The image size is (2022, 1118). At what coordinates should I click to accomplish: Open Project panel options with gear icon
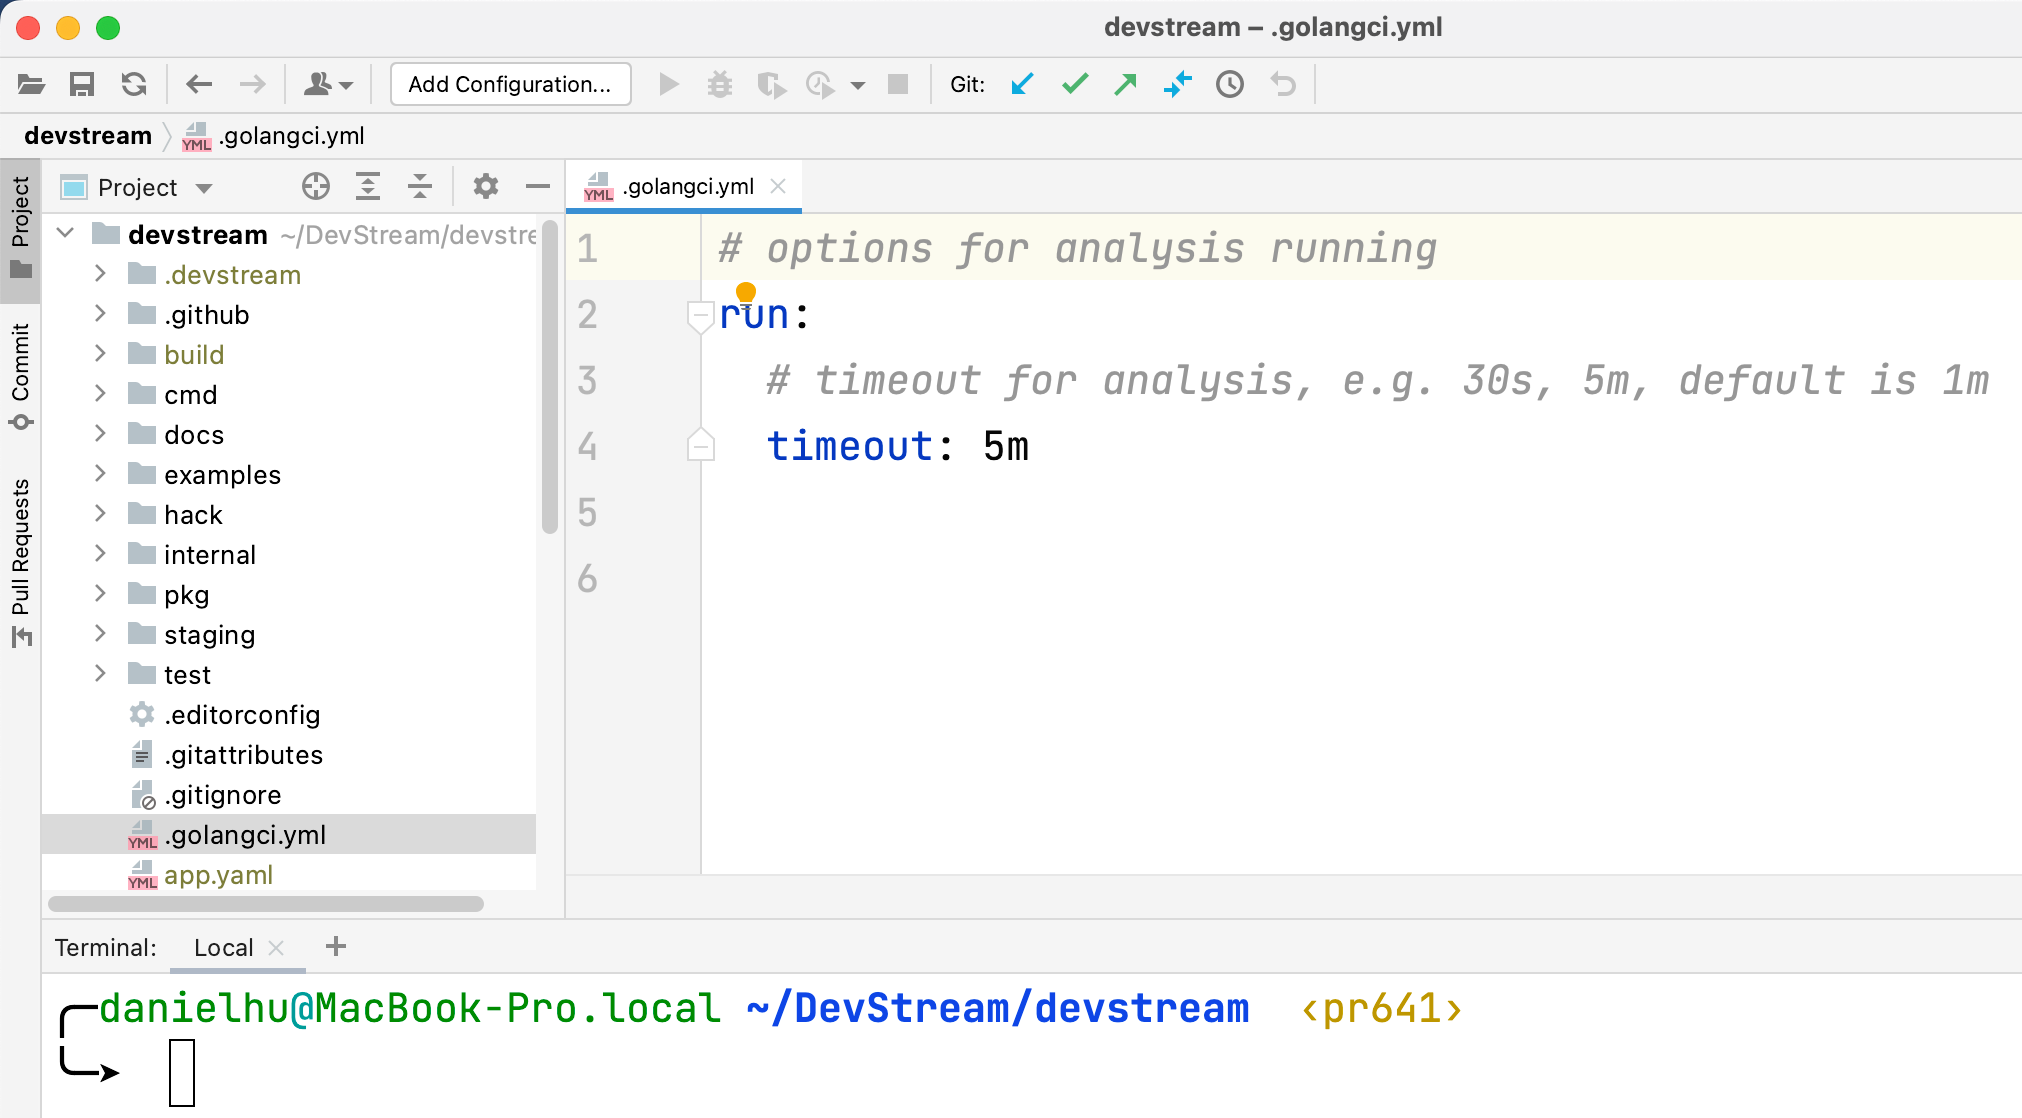click(x=486, y=186)
